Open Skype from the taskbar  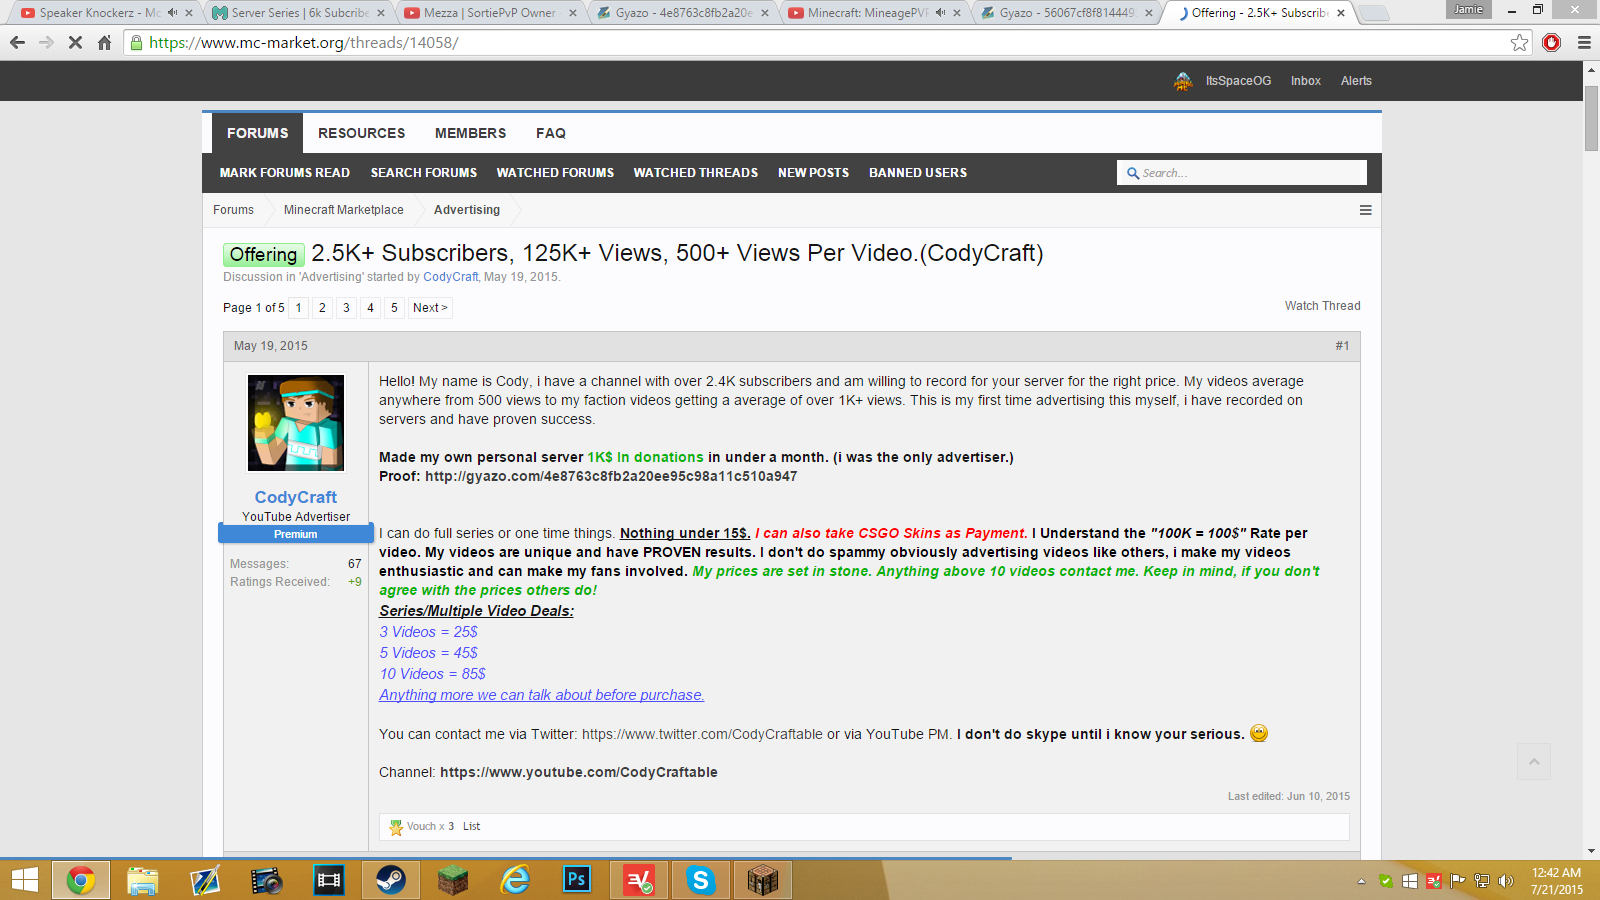(x=701, y=880)
